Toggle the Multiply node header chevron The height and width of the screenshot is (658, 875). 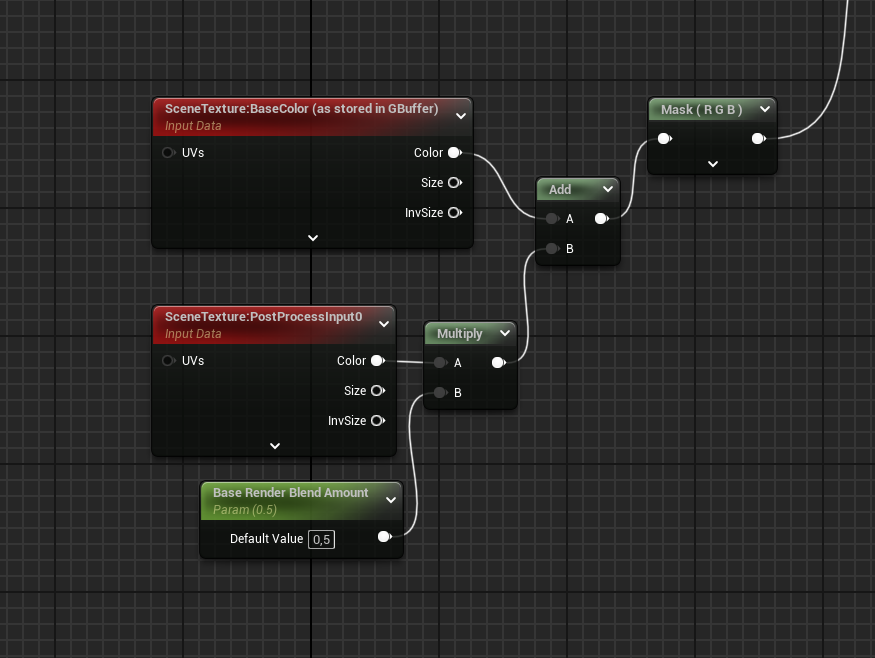coord(505,334)
